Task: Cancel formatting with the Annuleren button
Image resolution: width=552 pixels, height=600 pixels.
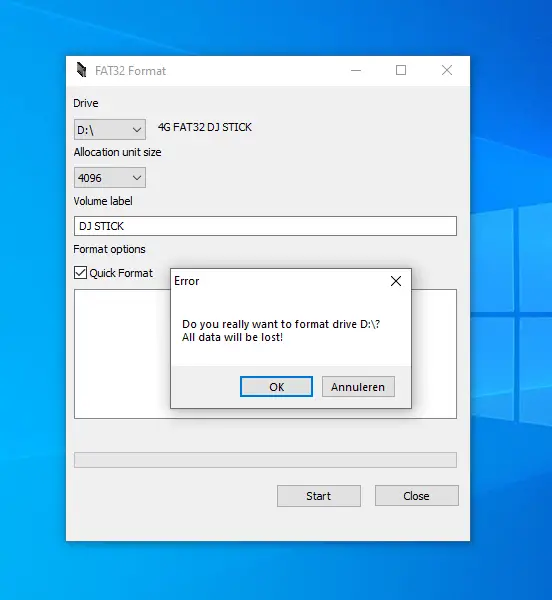Action: pyautogui.click(x=358, y=387)
